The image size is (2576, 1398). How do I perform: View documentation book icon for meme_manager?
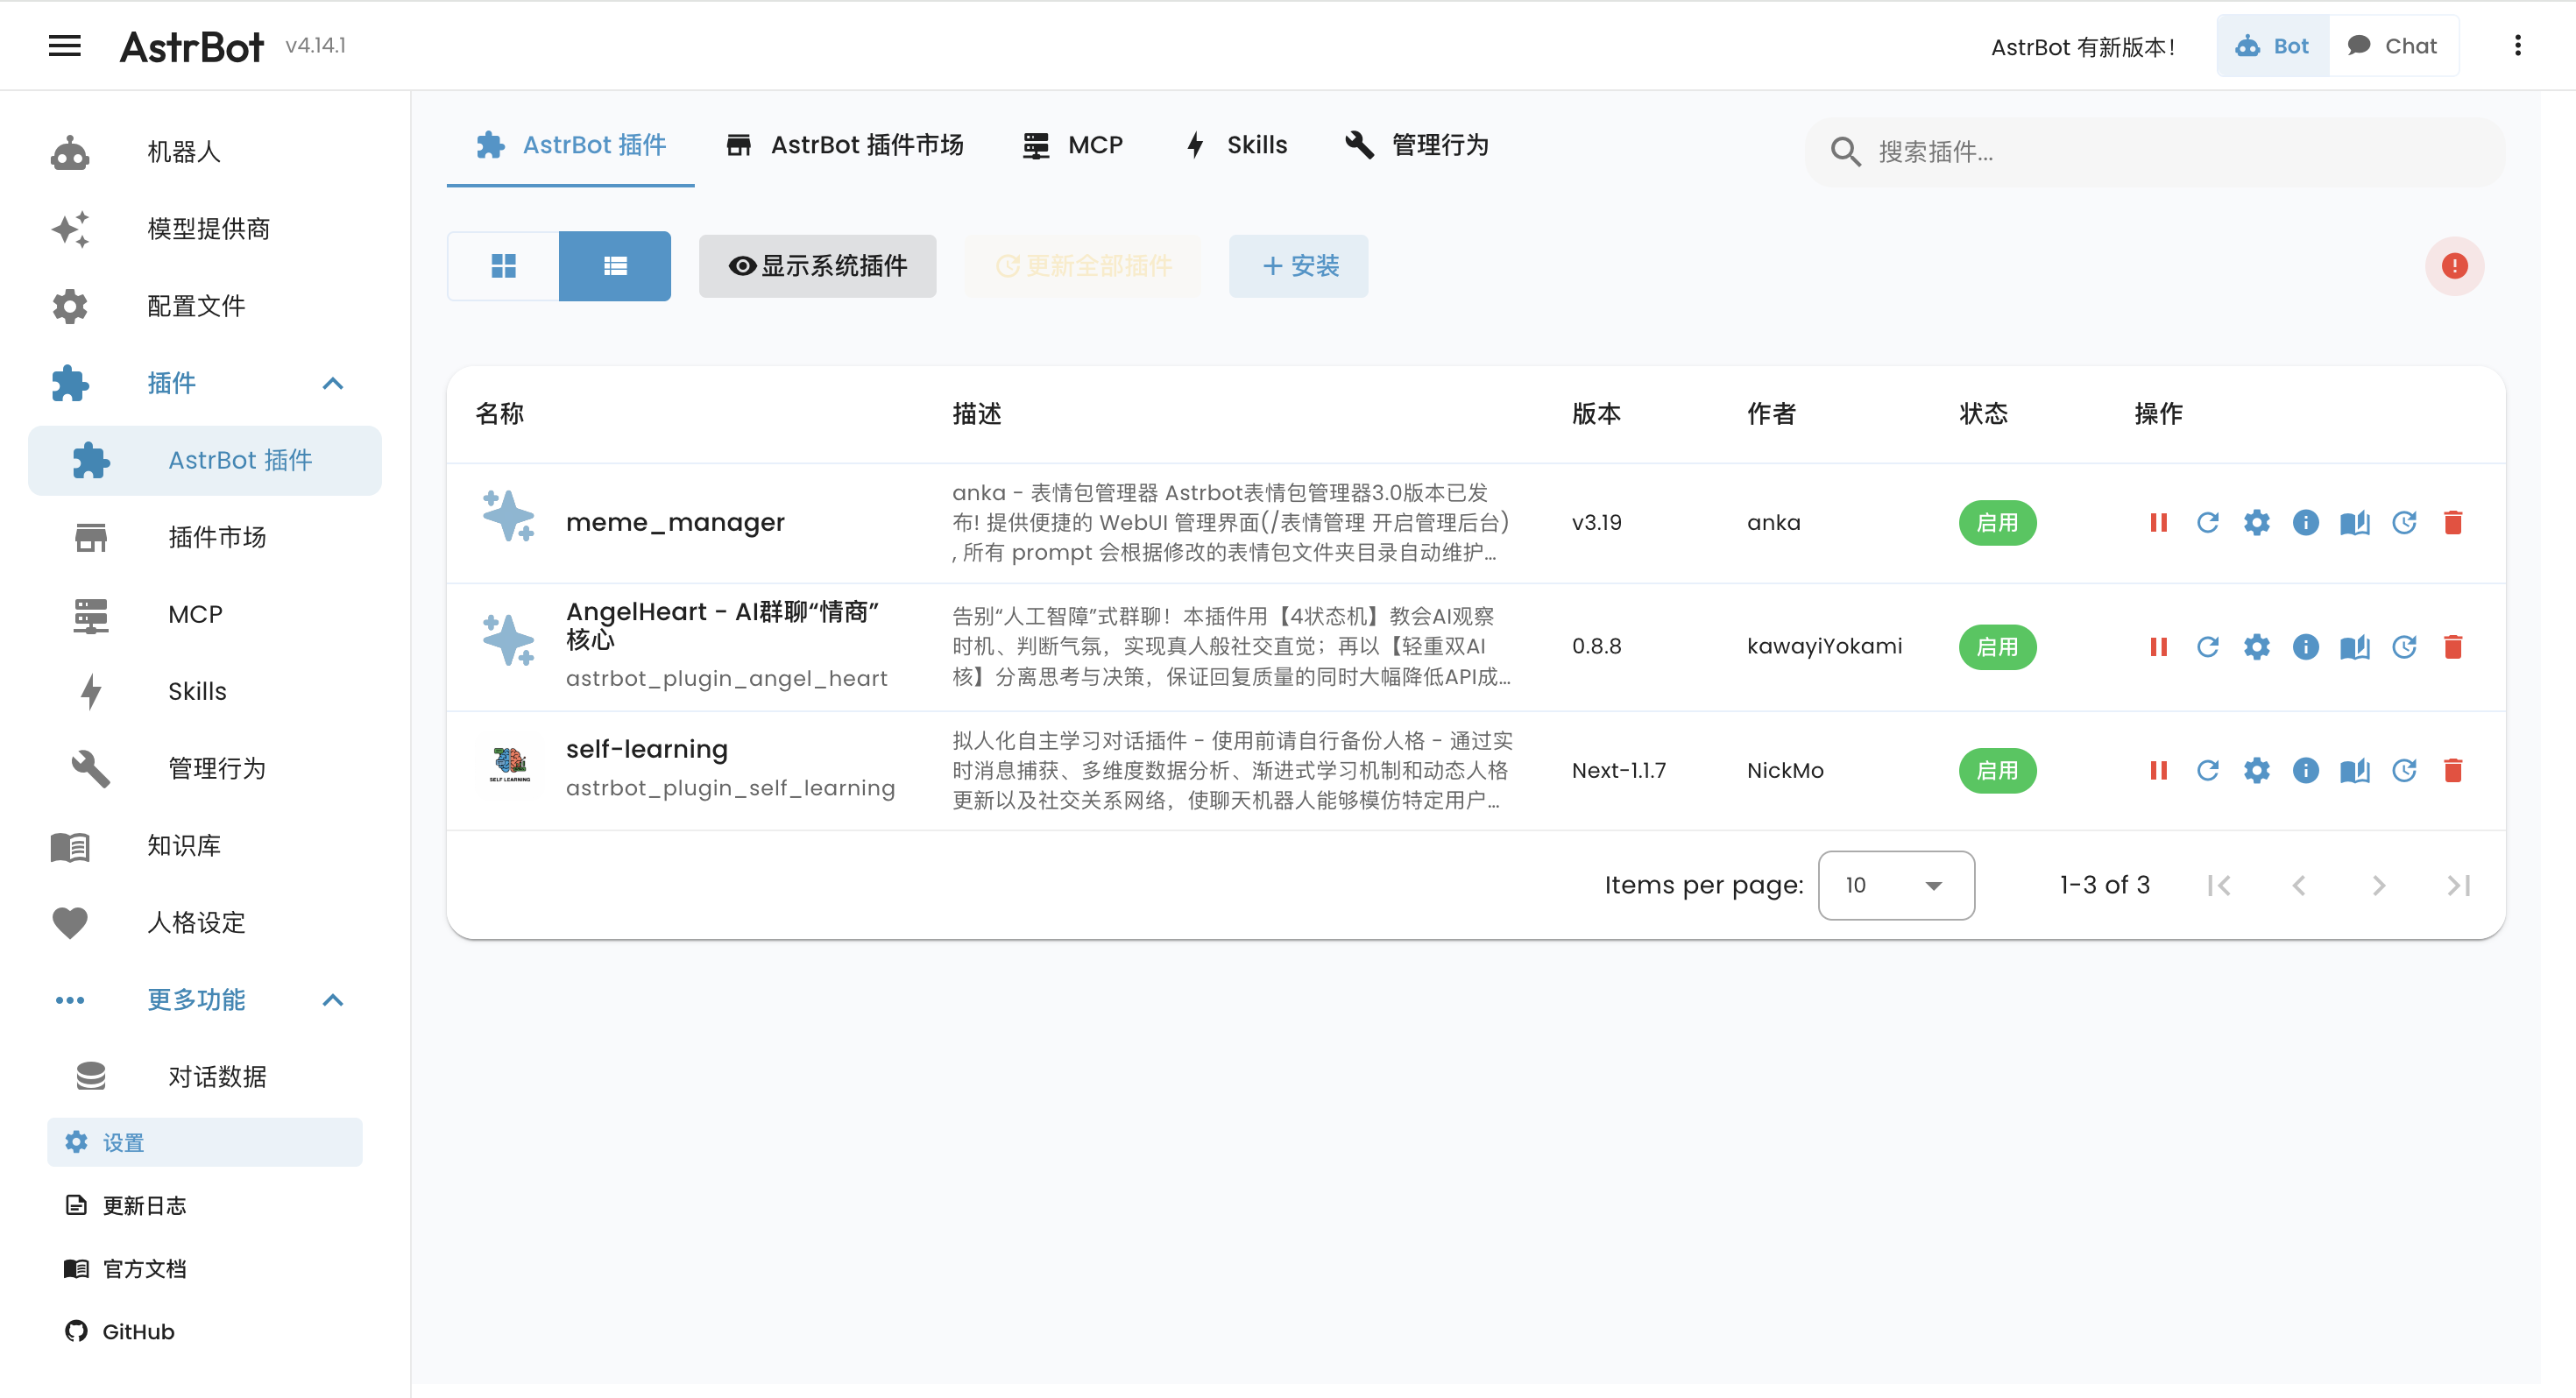(2354, 522)
